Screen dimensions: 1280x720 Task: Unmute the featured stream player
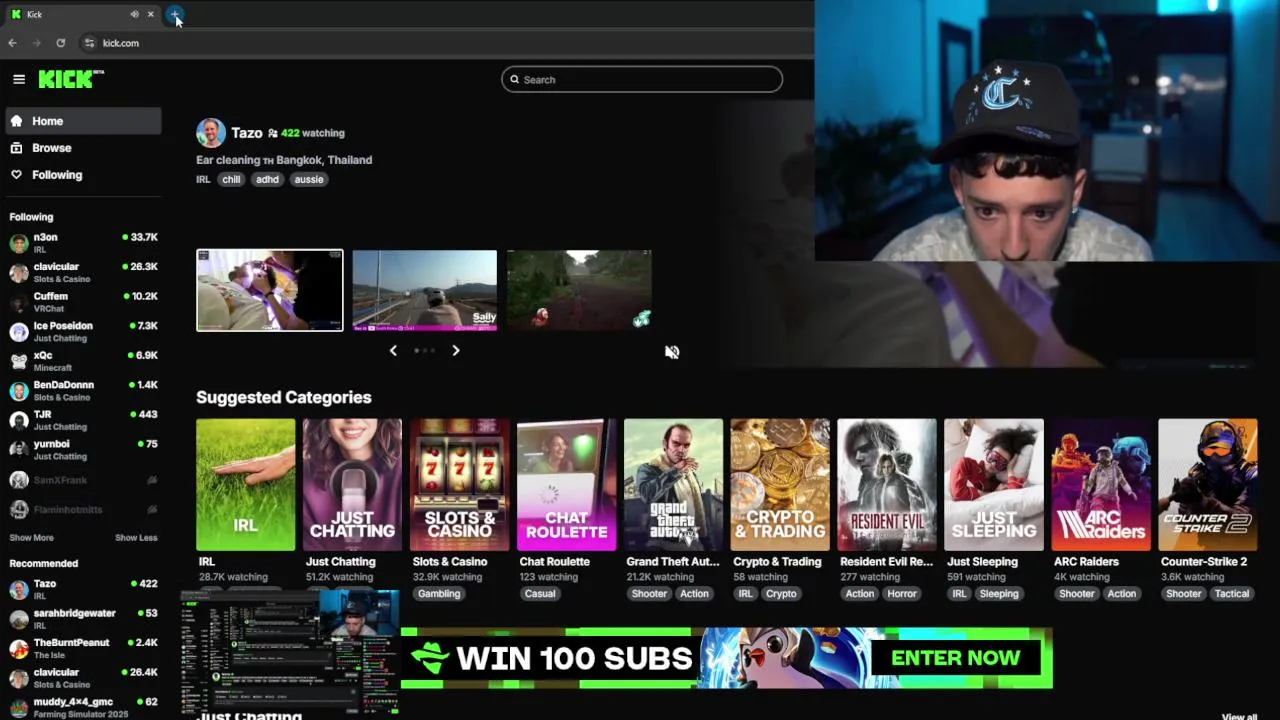[672, 352]
